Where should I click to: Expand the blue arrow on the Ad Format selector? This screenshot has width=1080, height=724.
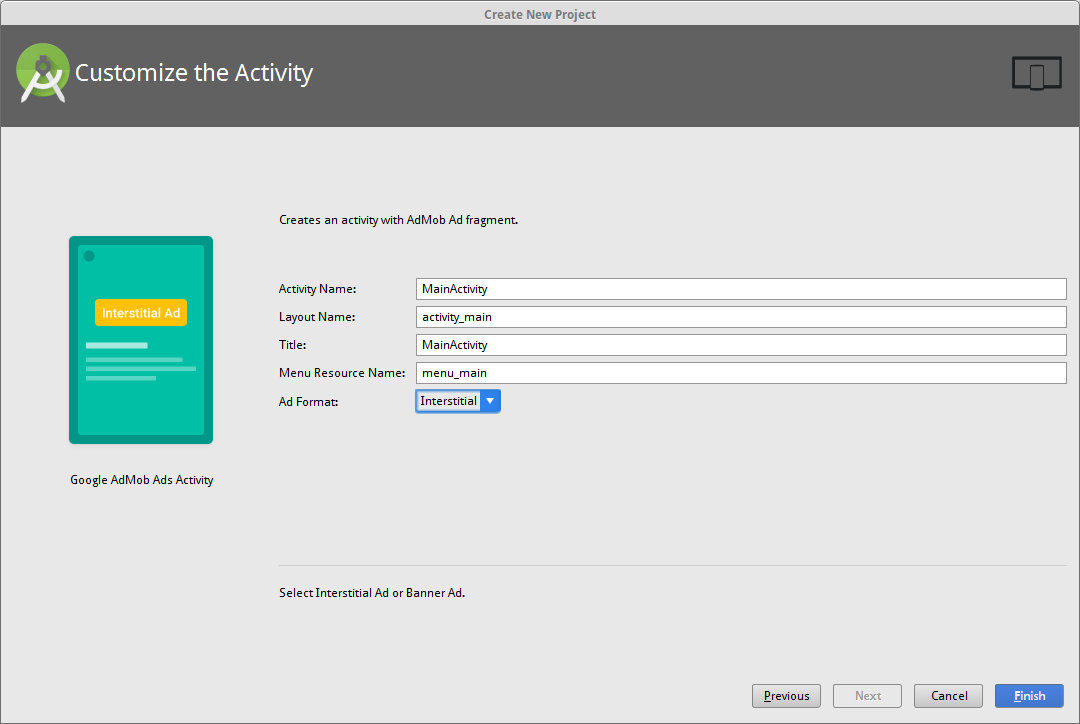tap(490, 400)
